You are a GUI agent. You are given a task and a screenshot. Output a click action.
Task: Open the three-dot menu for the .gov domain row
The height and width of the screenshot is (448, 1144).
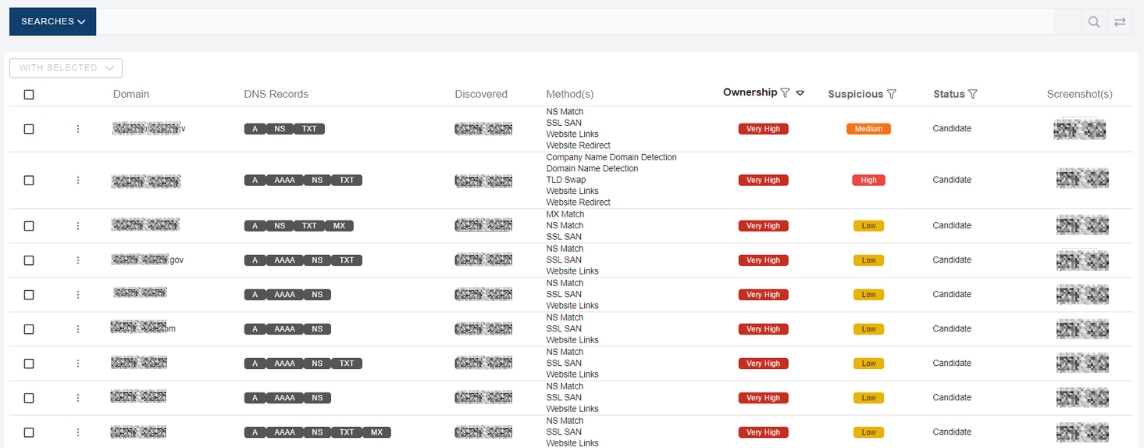[78, 260]
